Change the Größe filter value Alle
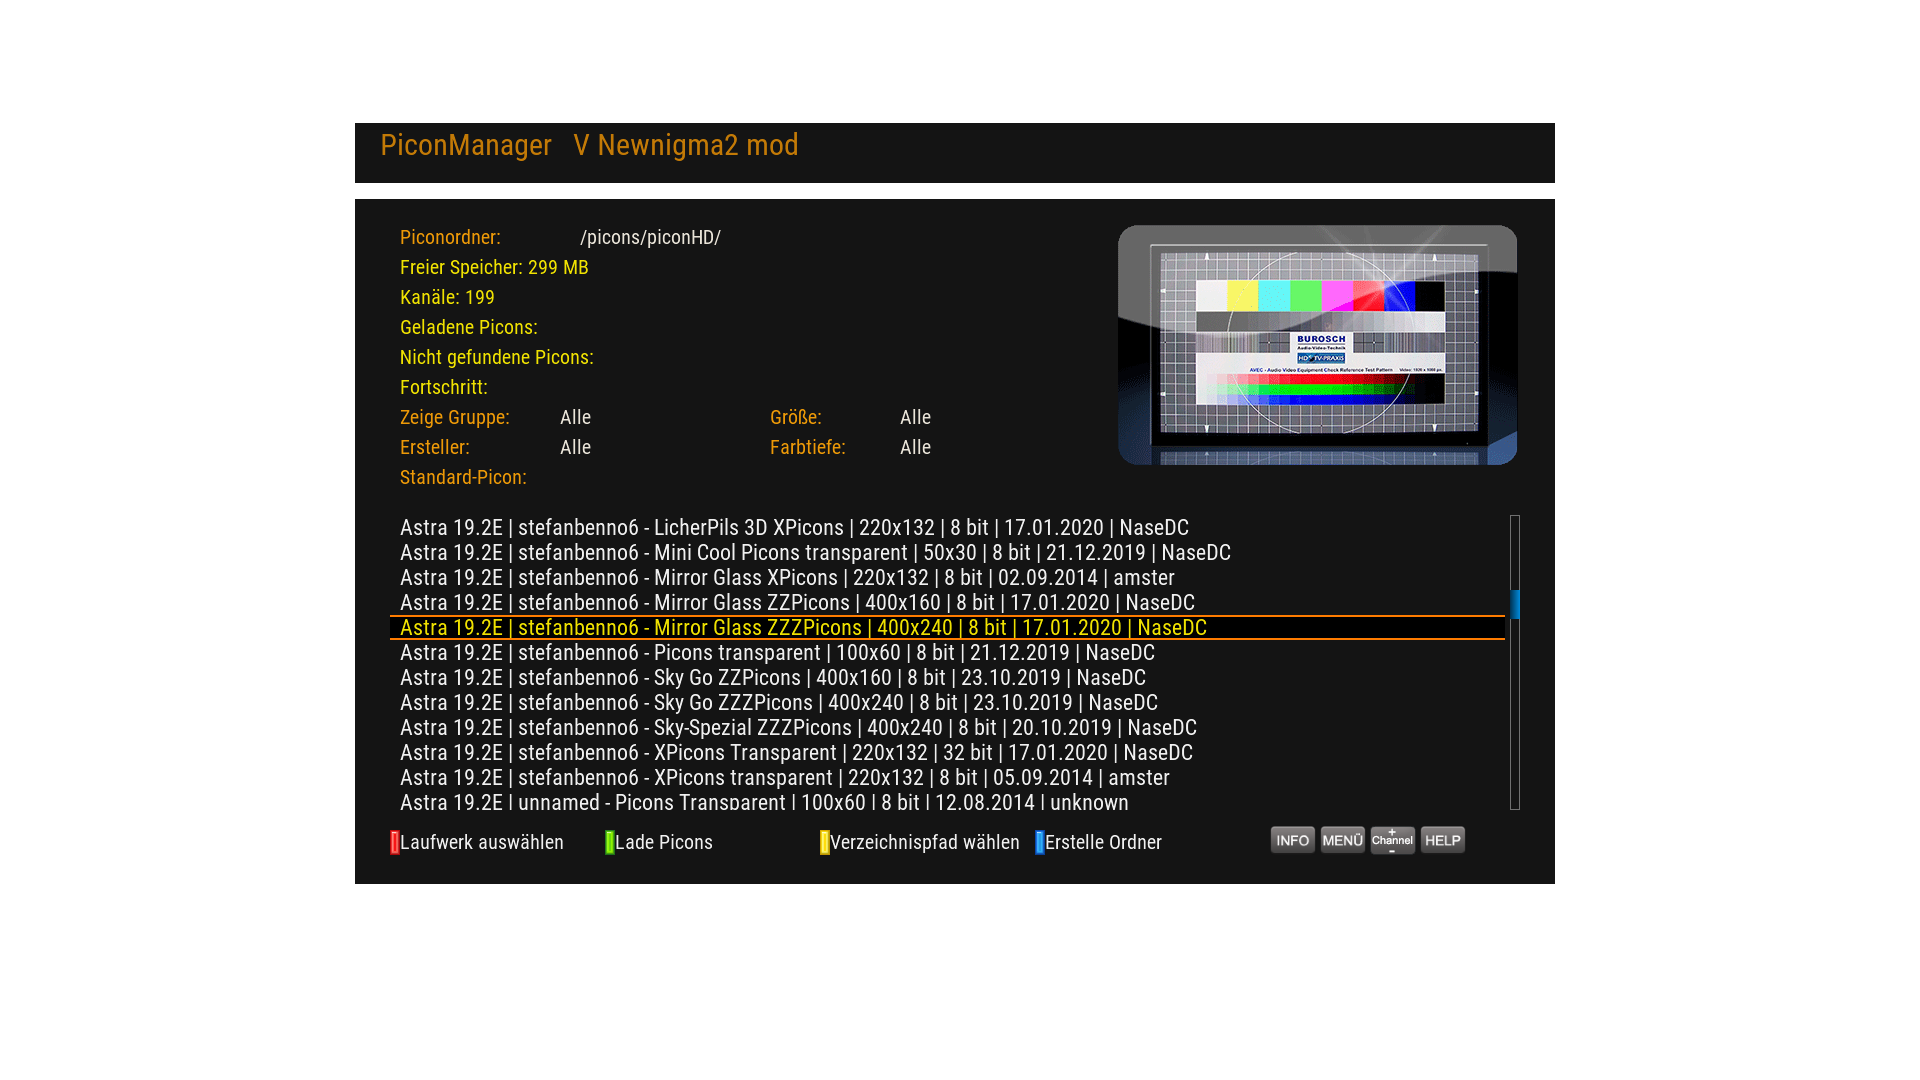The image size is (1920, 1080). coord(915,417)
